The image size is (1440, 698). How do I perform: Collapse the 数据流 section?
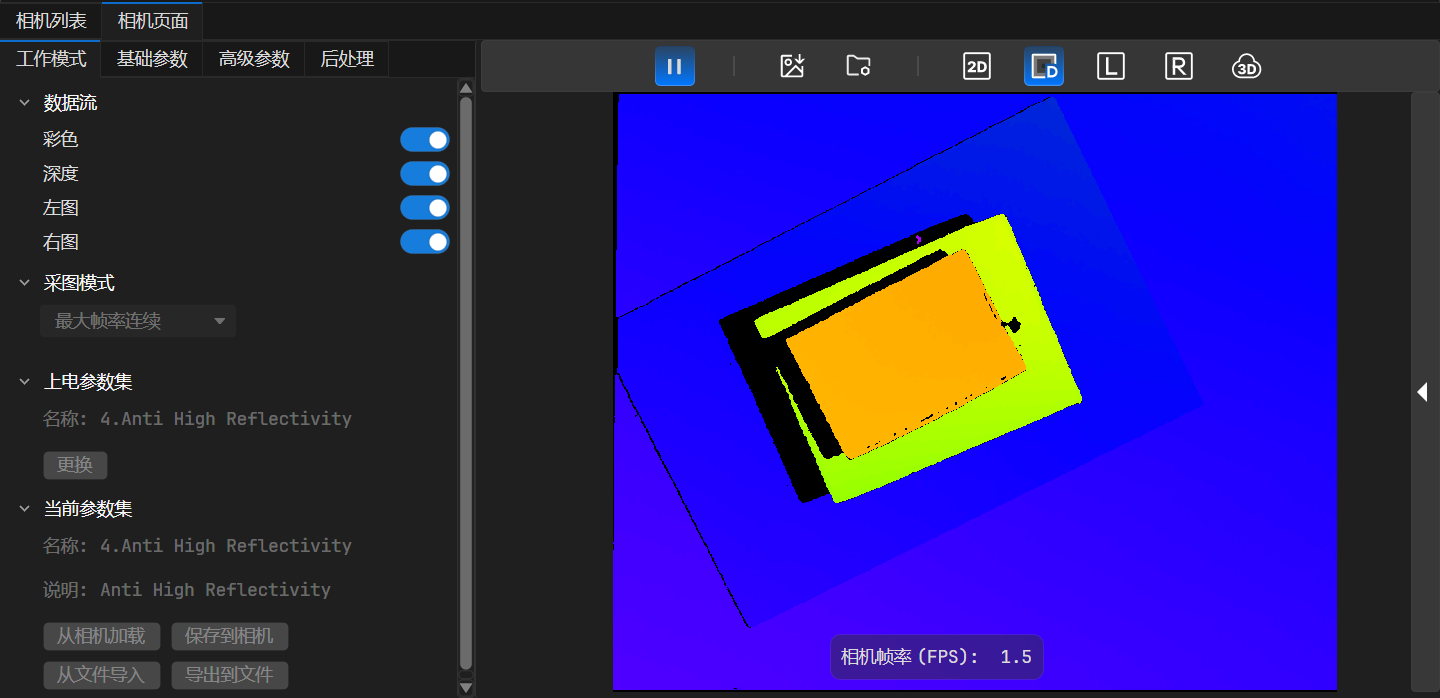25,103
